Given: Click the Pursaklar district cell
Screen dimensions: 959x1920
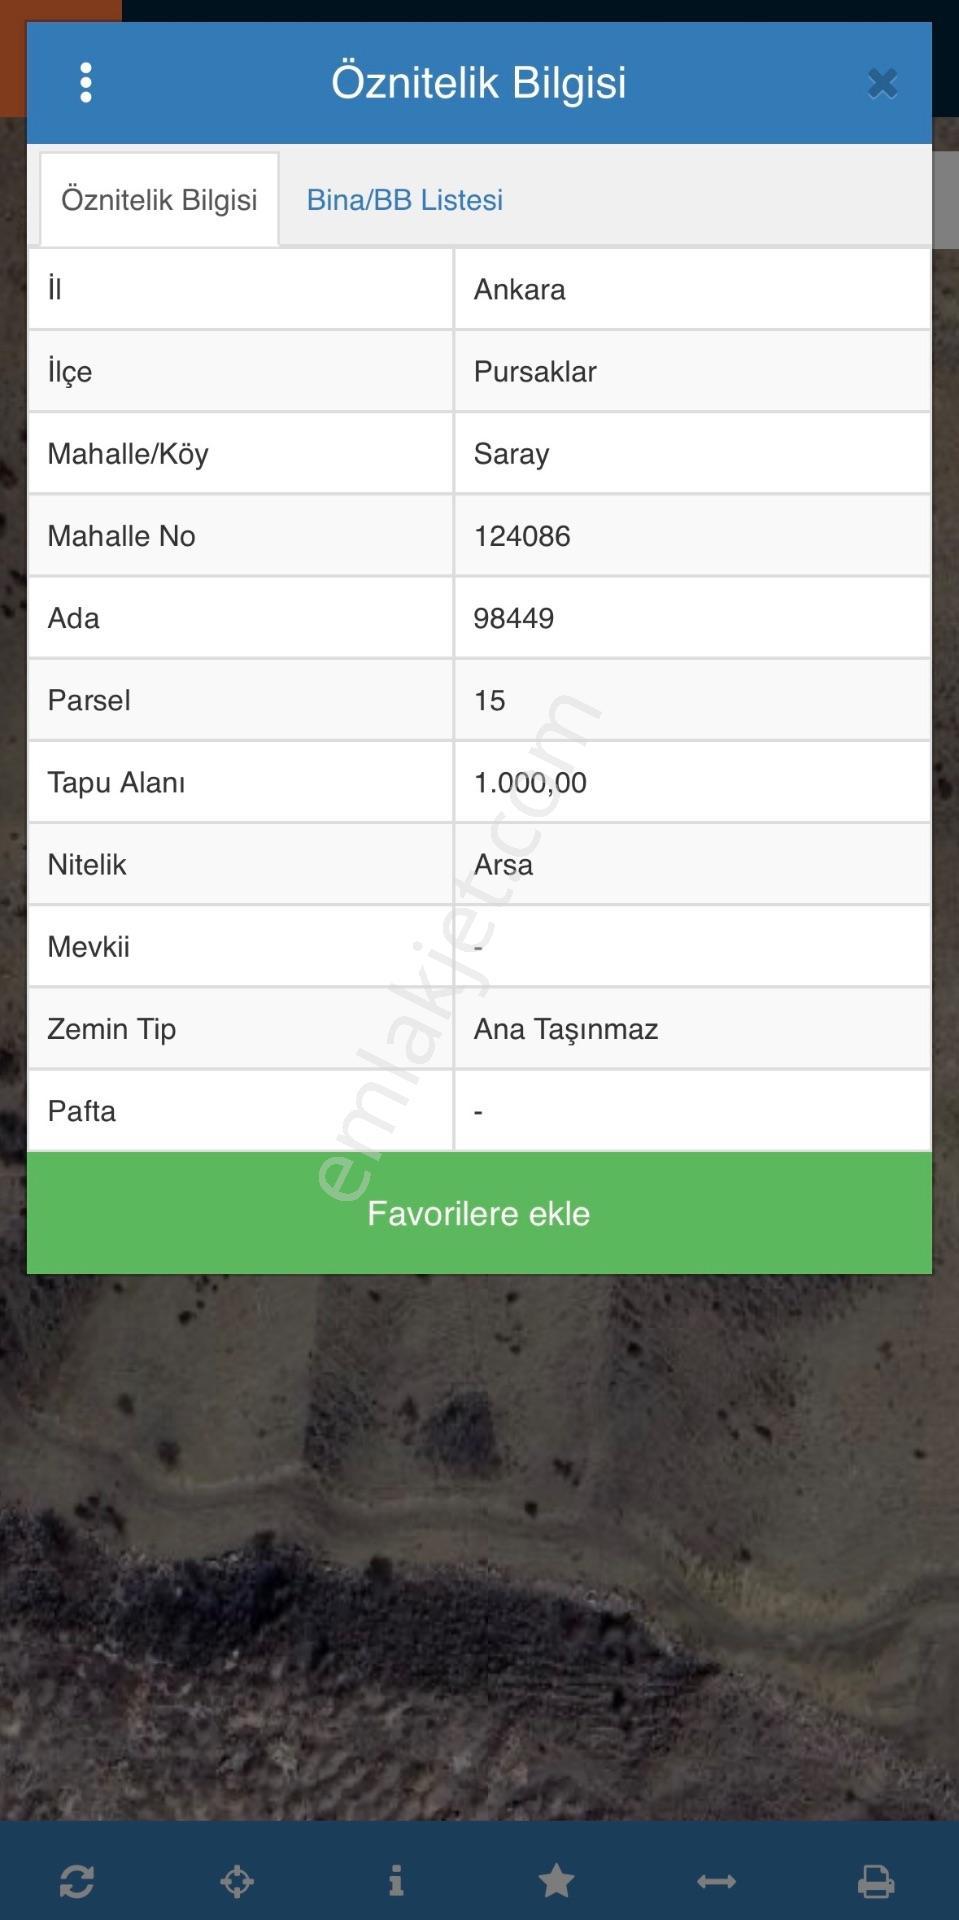Looking at the screenshot, I should pyautogui.click(x=692, y=371).
